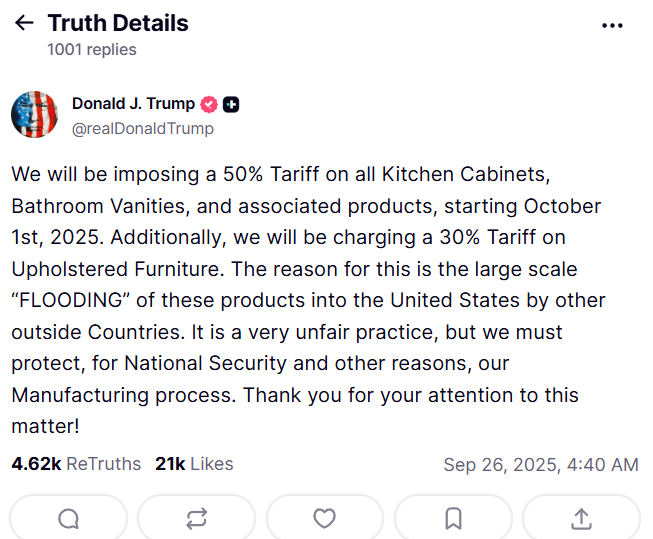653x539 pixels.
Task: Go back using the left arrow
Action: [24, 23]
